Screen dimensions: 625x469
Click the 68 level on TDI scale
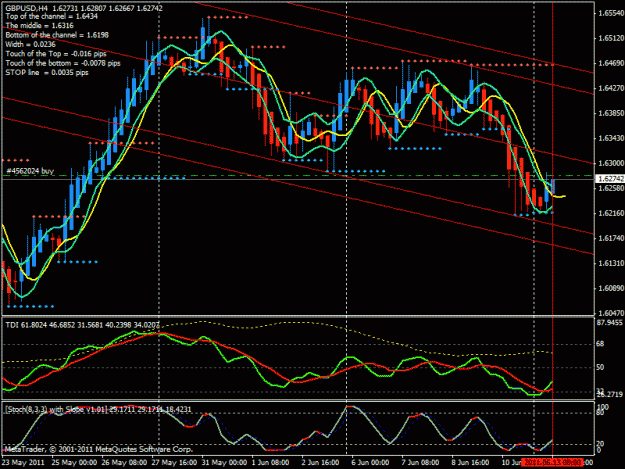pos(600,344)
